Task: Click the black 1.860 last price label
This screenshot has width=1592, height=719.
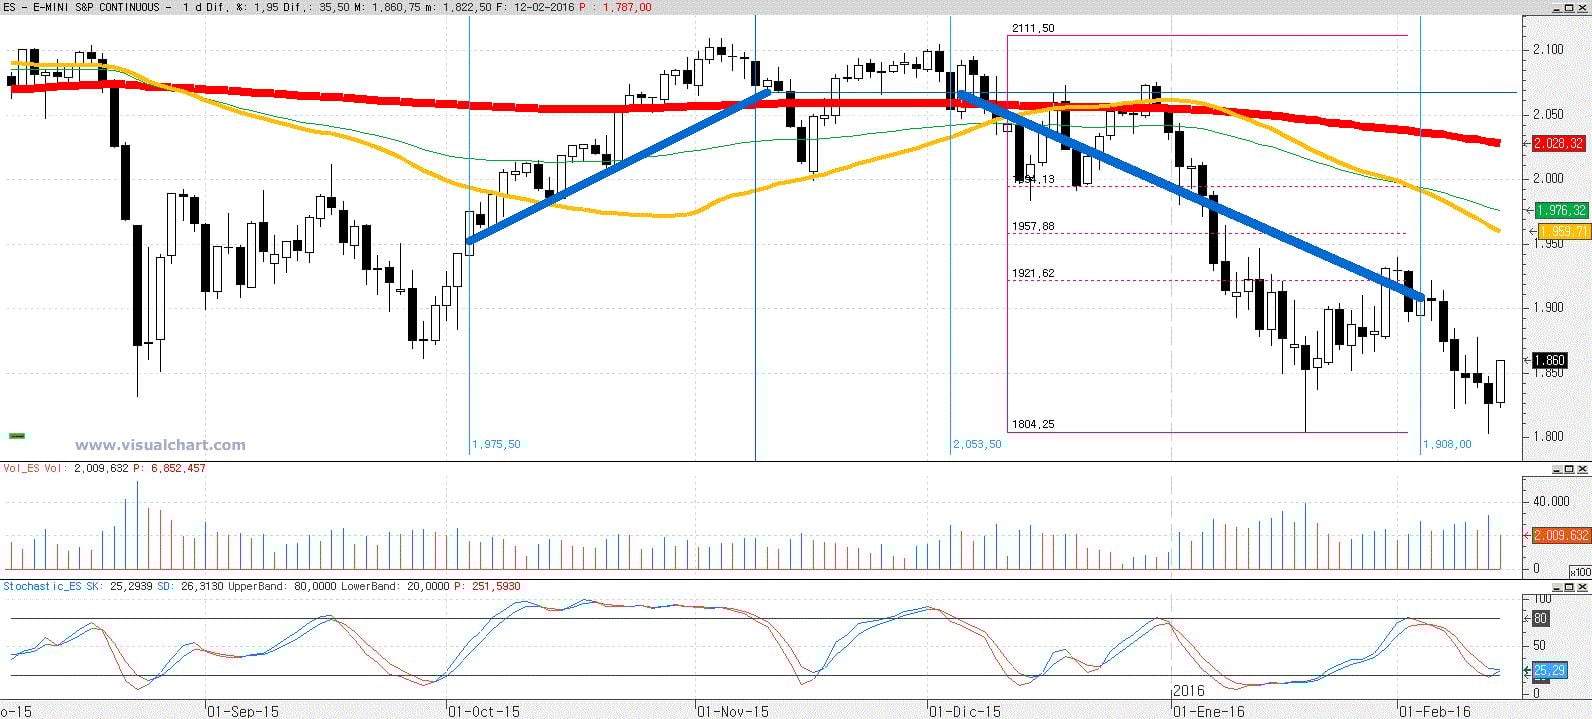Action: point(1549,361)
